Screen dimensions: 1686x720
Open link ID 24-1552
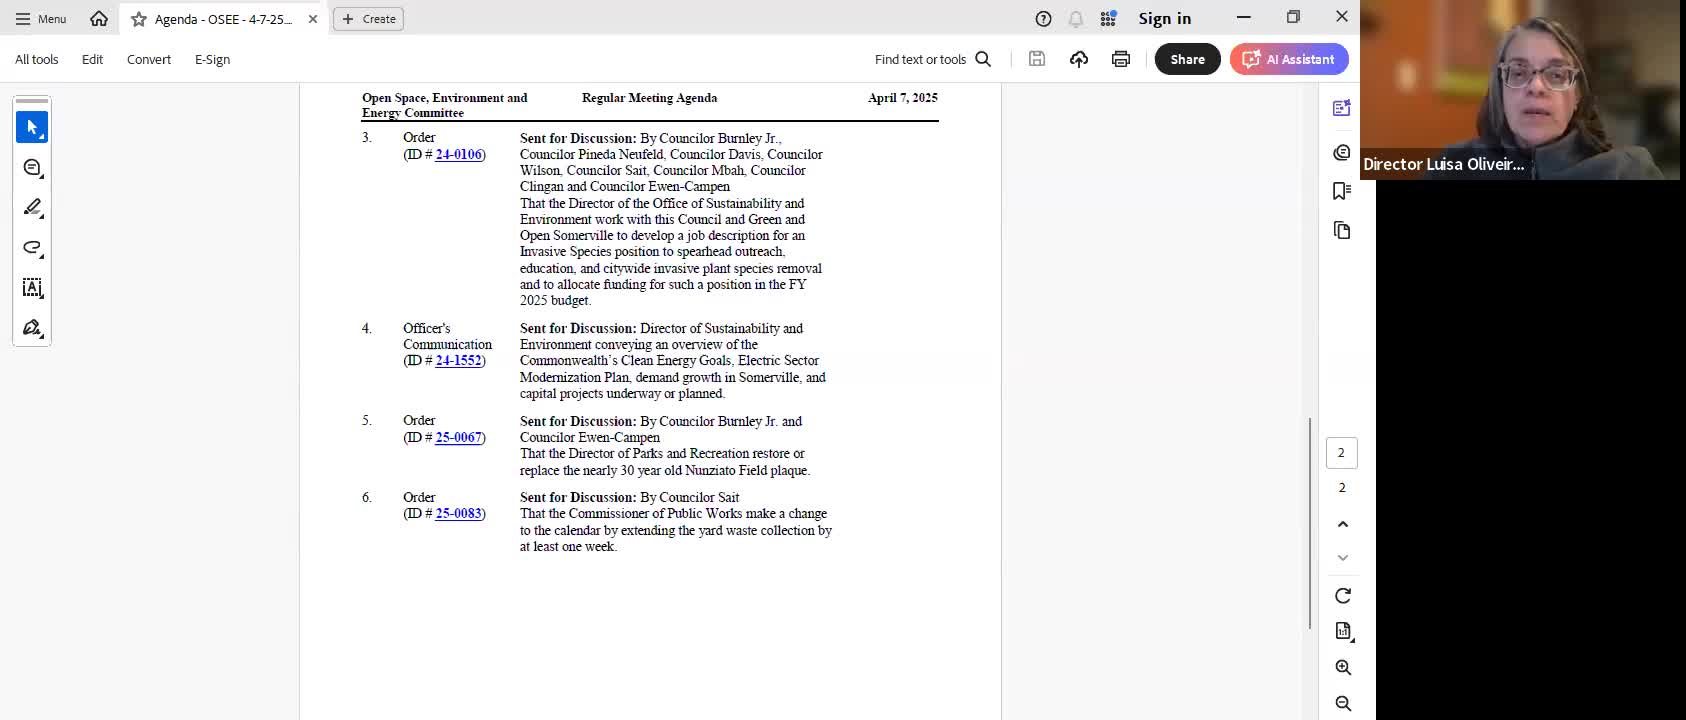(x=459, y=360)
